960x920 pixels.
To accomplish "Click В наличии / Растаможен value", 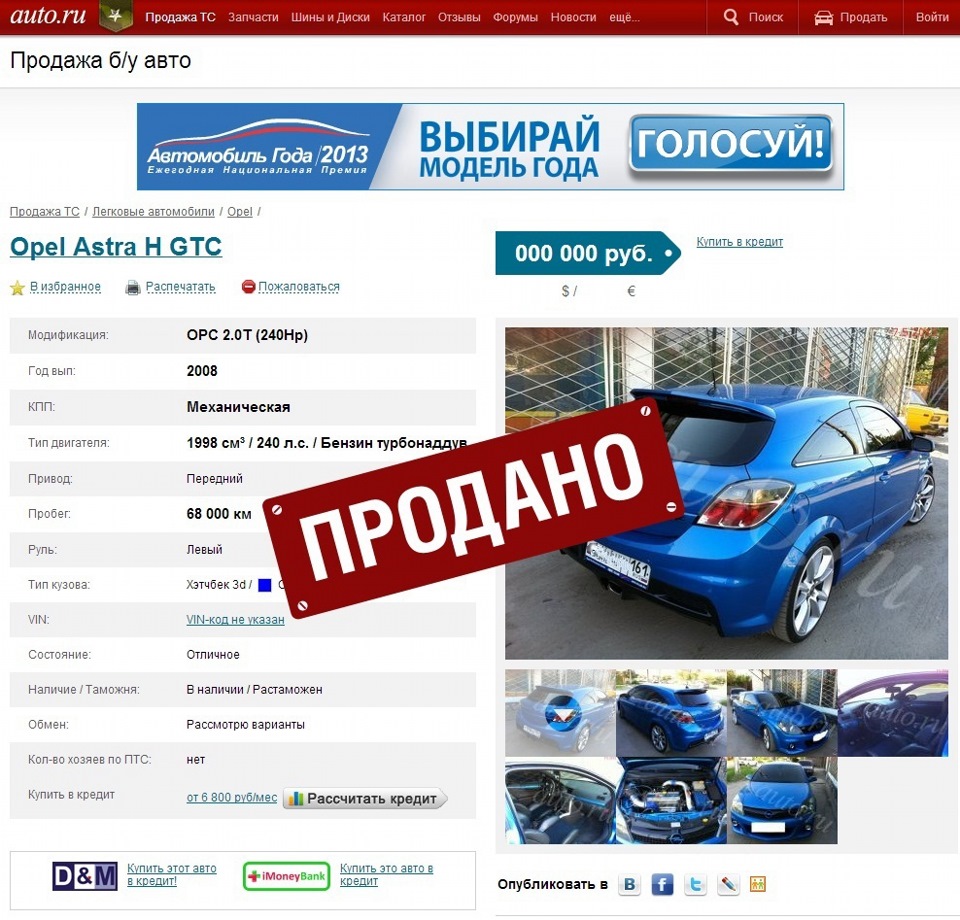I will tap(254, 690).
